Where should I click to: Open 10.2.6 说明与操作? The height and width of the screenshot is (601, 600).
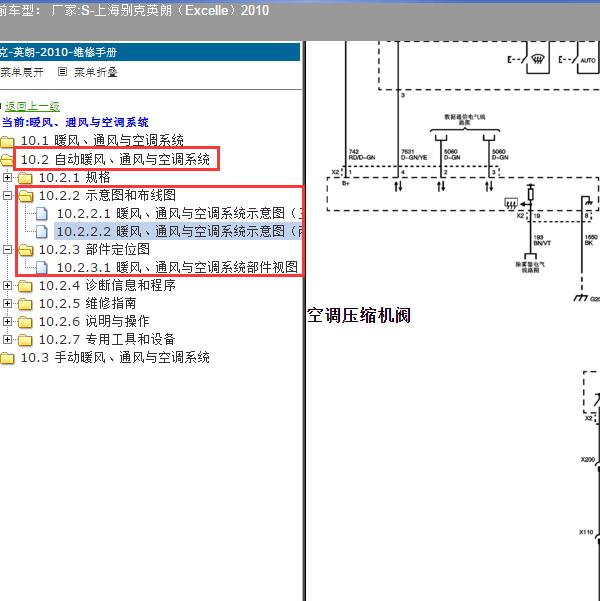[94, 322]
